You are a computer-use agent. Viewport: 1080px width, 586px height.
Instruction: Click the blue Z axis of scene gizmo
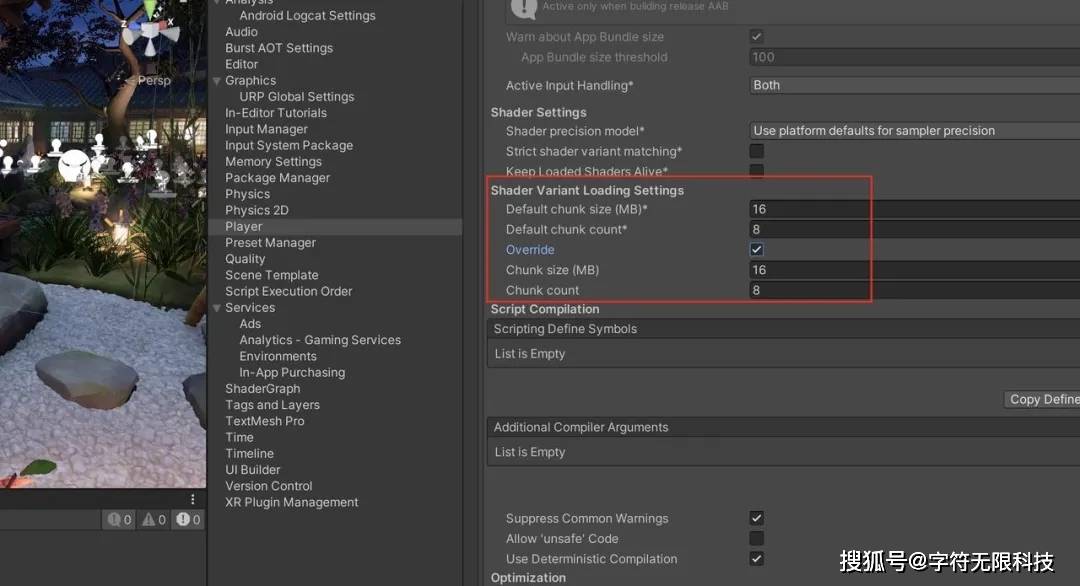click(134, 26)
